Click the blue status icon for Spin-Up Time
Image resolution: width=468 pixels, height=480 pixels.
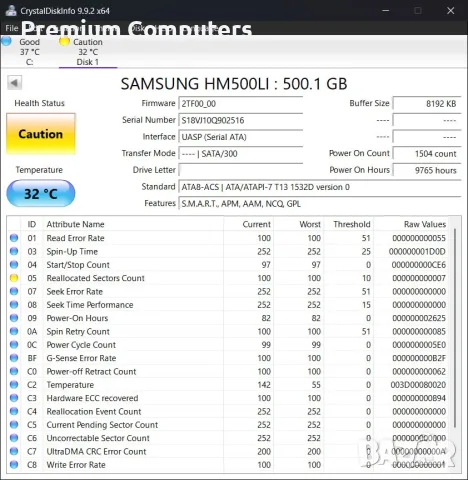coord(14,251)
